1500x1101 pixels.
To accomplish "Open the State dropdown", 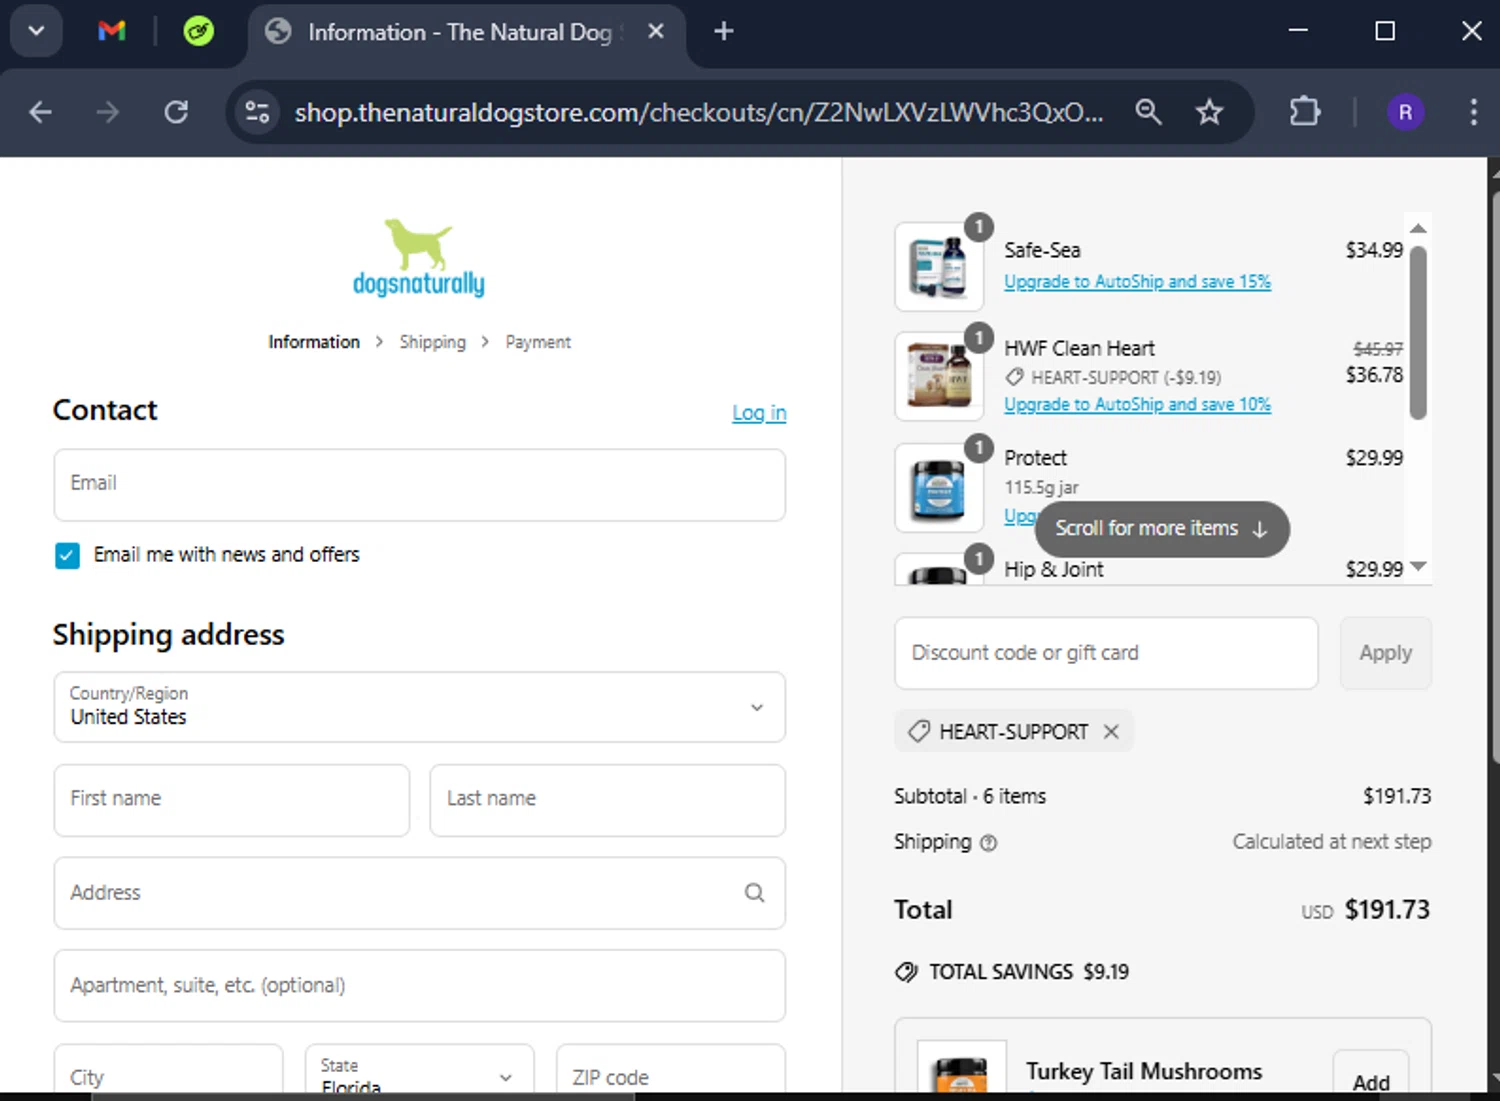I will (x=419, y=1070).
